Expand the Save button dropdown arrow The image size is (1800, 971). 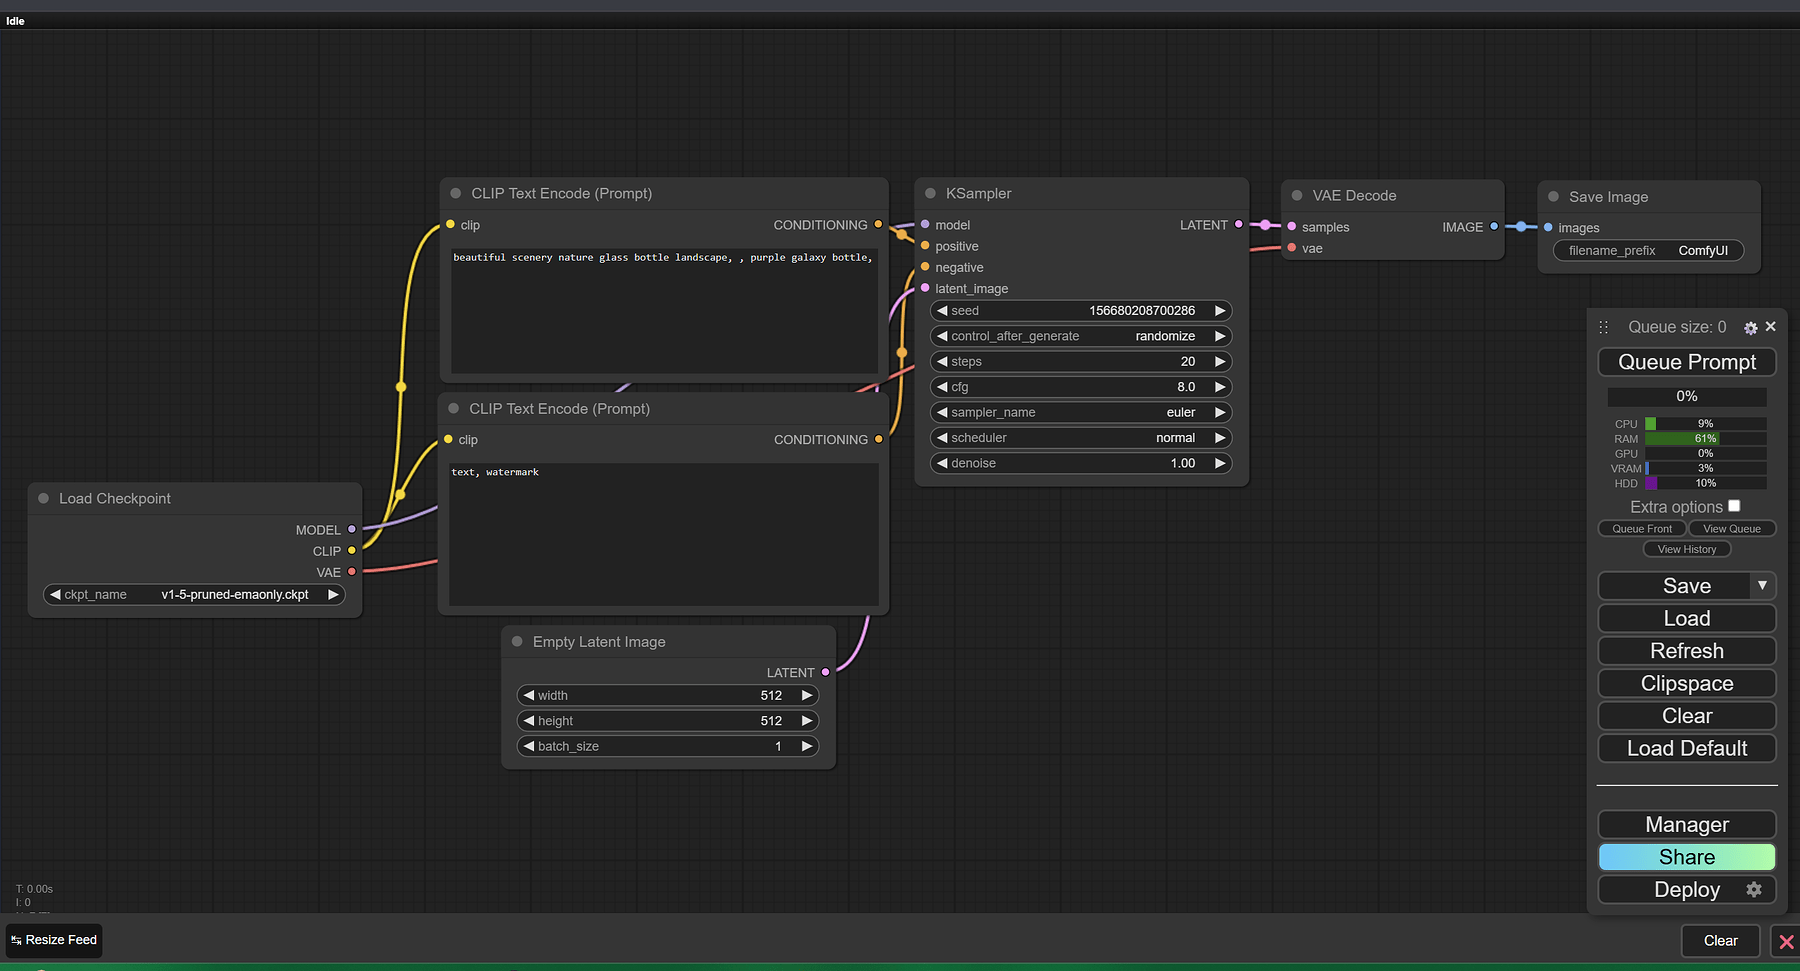tap(1762, 585)
